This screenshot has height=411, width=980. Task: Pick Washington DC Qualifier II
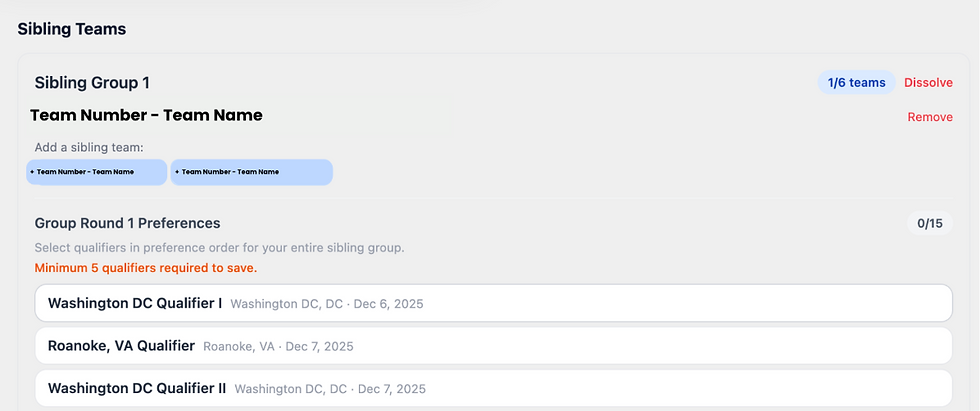pos(494,389)
